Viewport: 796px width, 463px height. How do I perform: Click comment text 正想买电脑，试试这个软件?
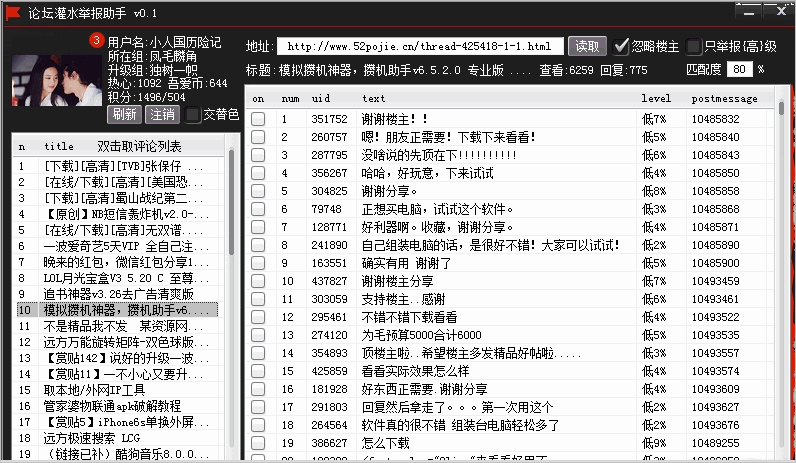pyautogui.click(x=437, y=209)
